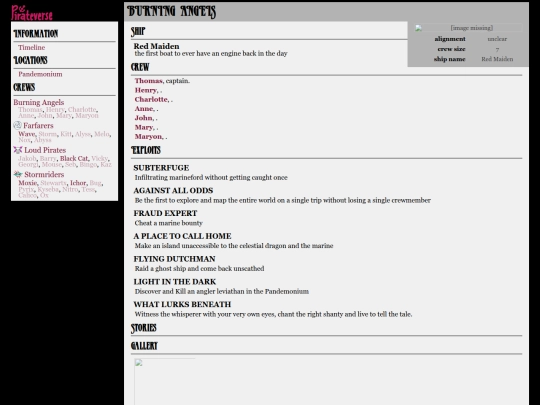Click the SUBTERFUGE exploit title
The image size is (540, 405).
click(161, 168)
